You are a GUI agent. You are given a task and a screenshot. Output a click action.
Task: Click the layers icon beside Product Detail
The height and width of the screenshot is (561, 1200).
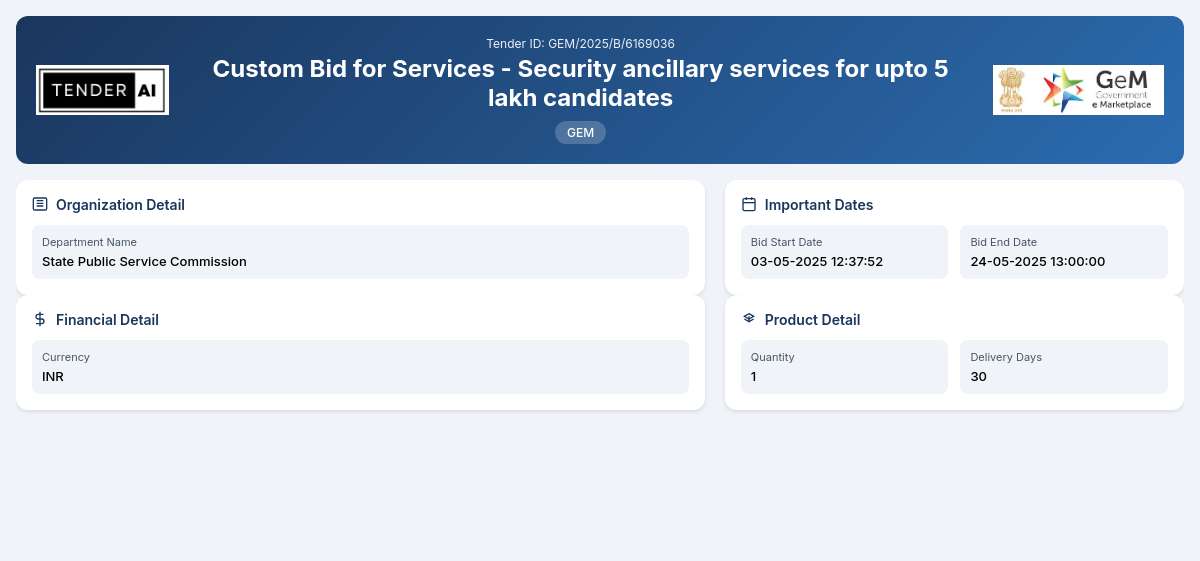pyautogui.click(x=749, y=319)
